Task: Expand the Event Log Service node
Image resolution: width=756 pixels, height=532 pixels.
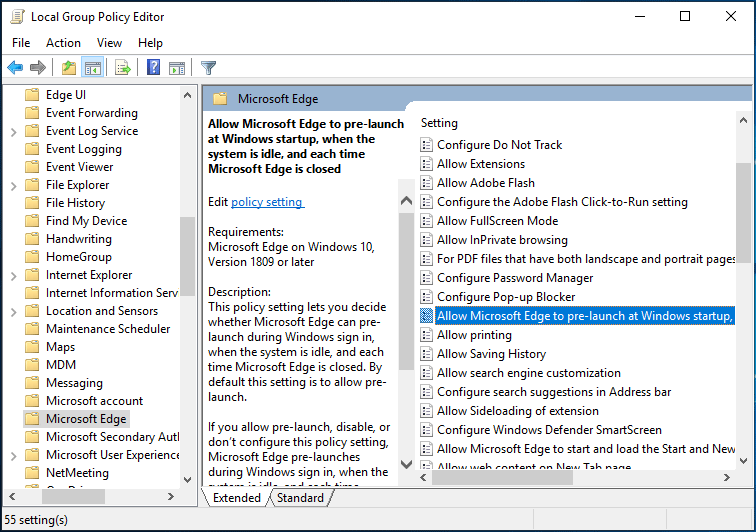Action: (x=14, y=132)
